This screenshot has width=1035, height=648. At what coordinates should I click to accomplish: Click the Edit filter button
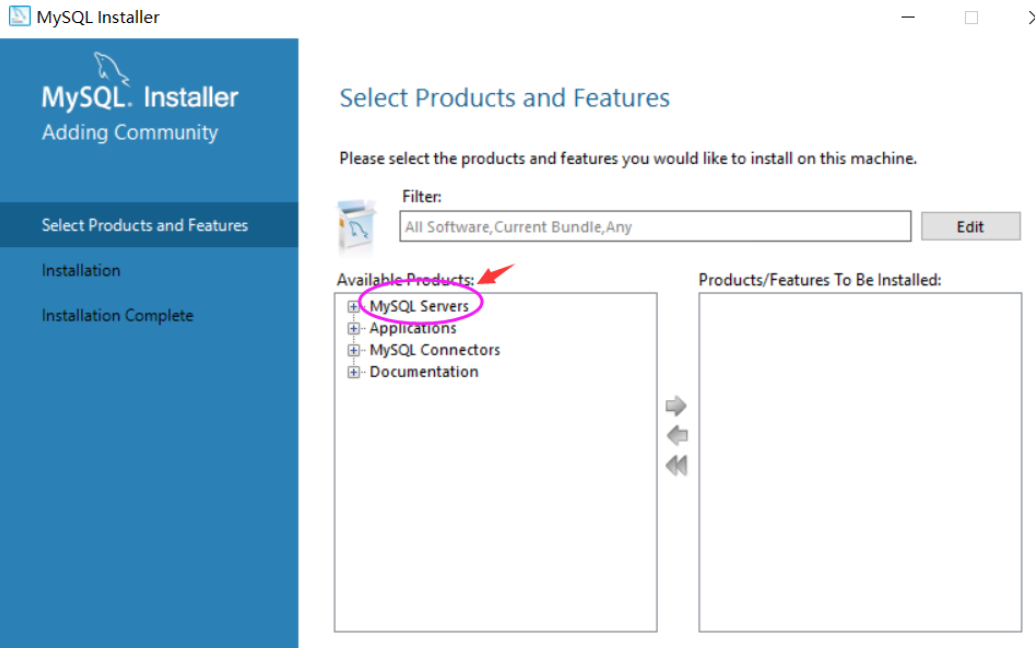(x=970, y=226)
